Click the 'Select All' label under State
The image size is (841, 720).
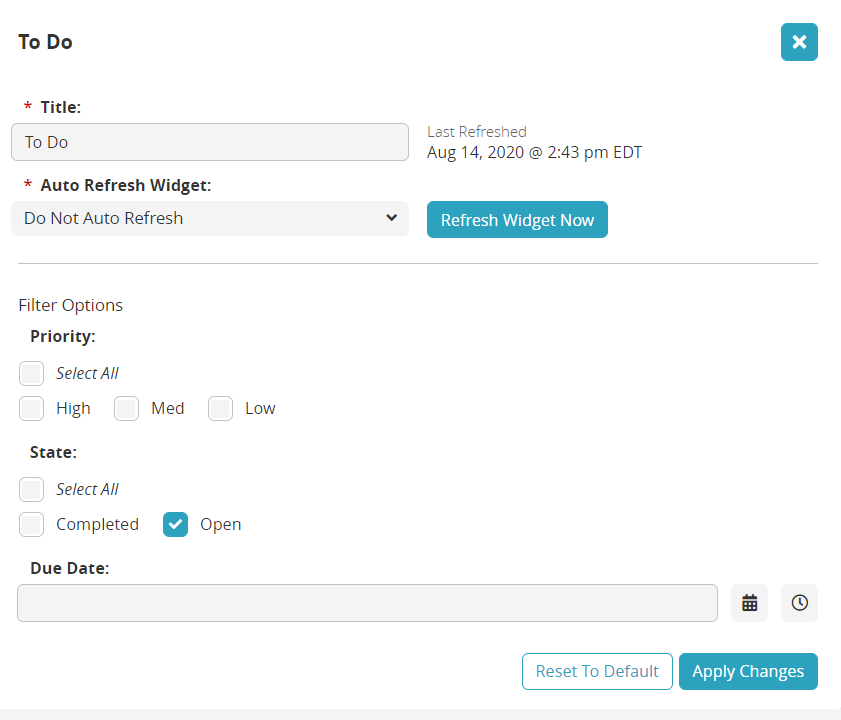[87, 489]
